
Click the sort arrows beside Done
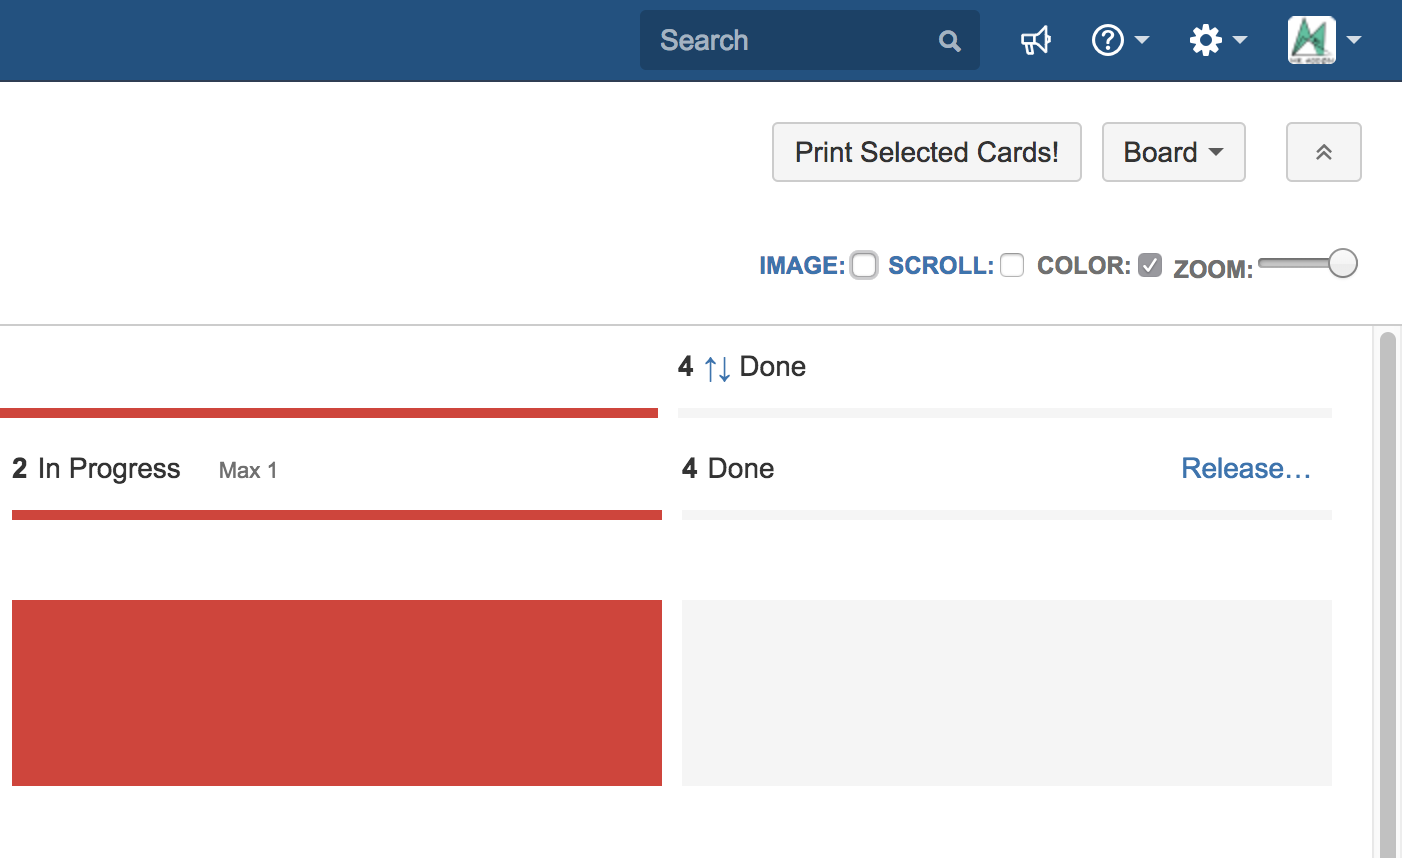(x=717, y=368)
